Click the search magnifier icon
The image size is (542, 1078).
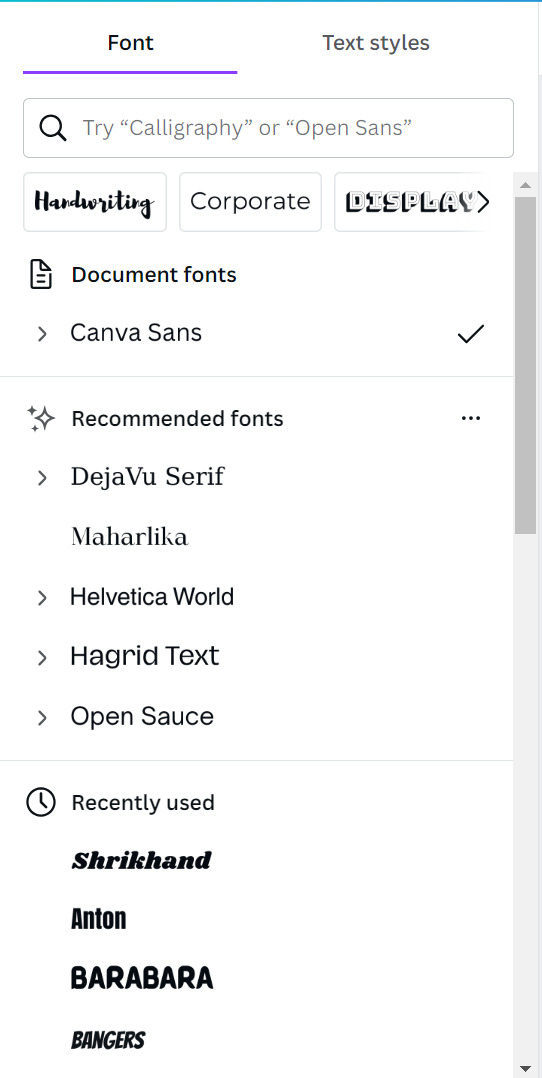click(52, 128)
